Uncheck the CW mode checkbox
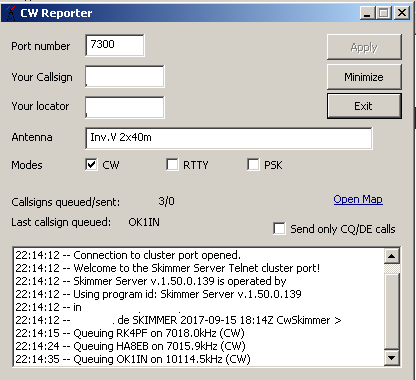Screen dimensions: 416x380 click(x=91, y=165)
